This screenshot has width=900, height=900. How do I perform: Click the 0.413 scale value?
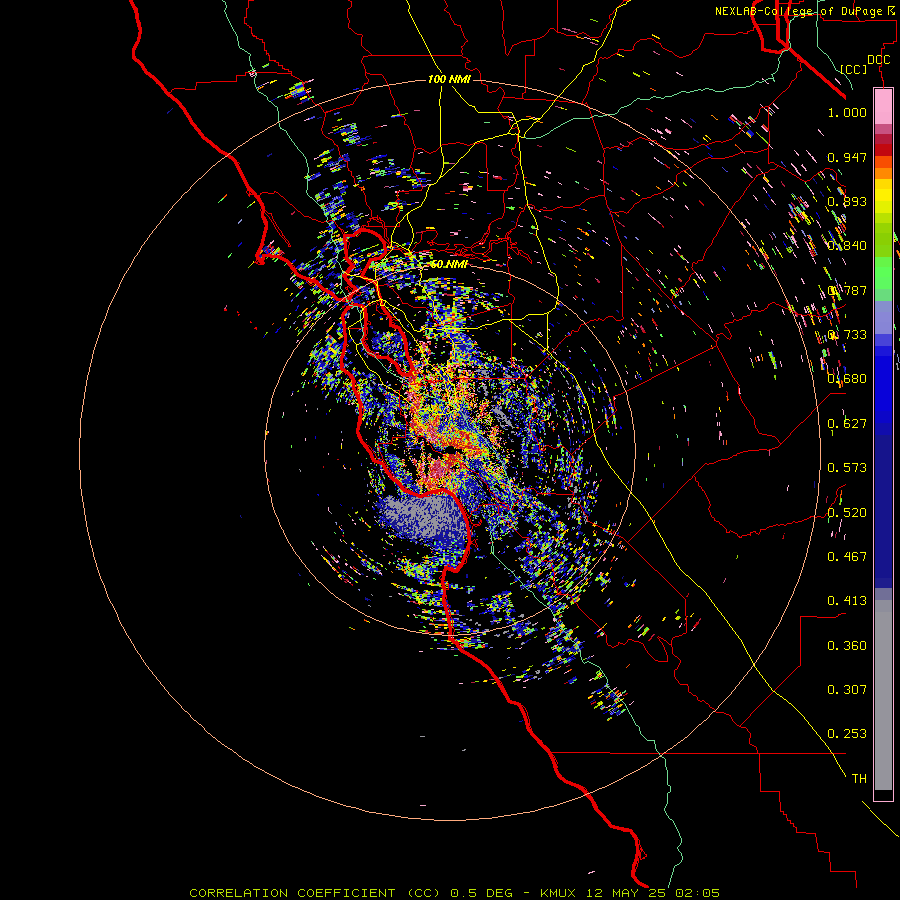pos(847,601)
